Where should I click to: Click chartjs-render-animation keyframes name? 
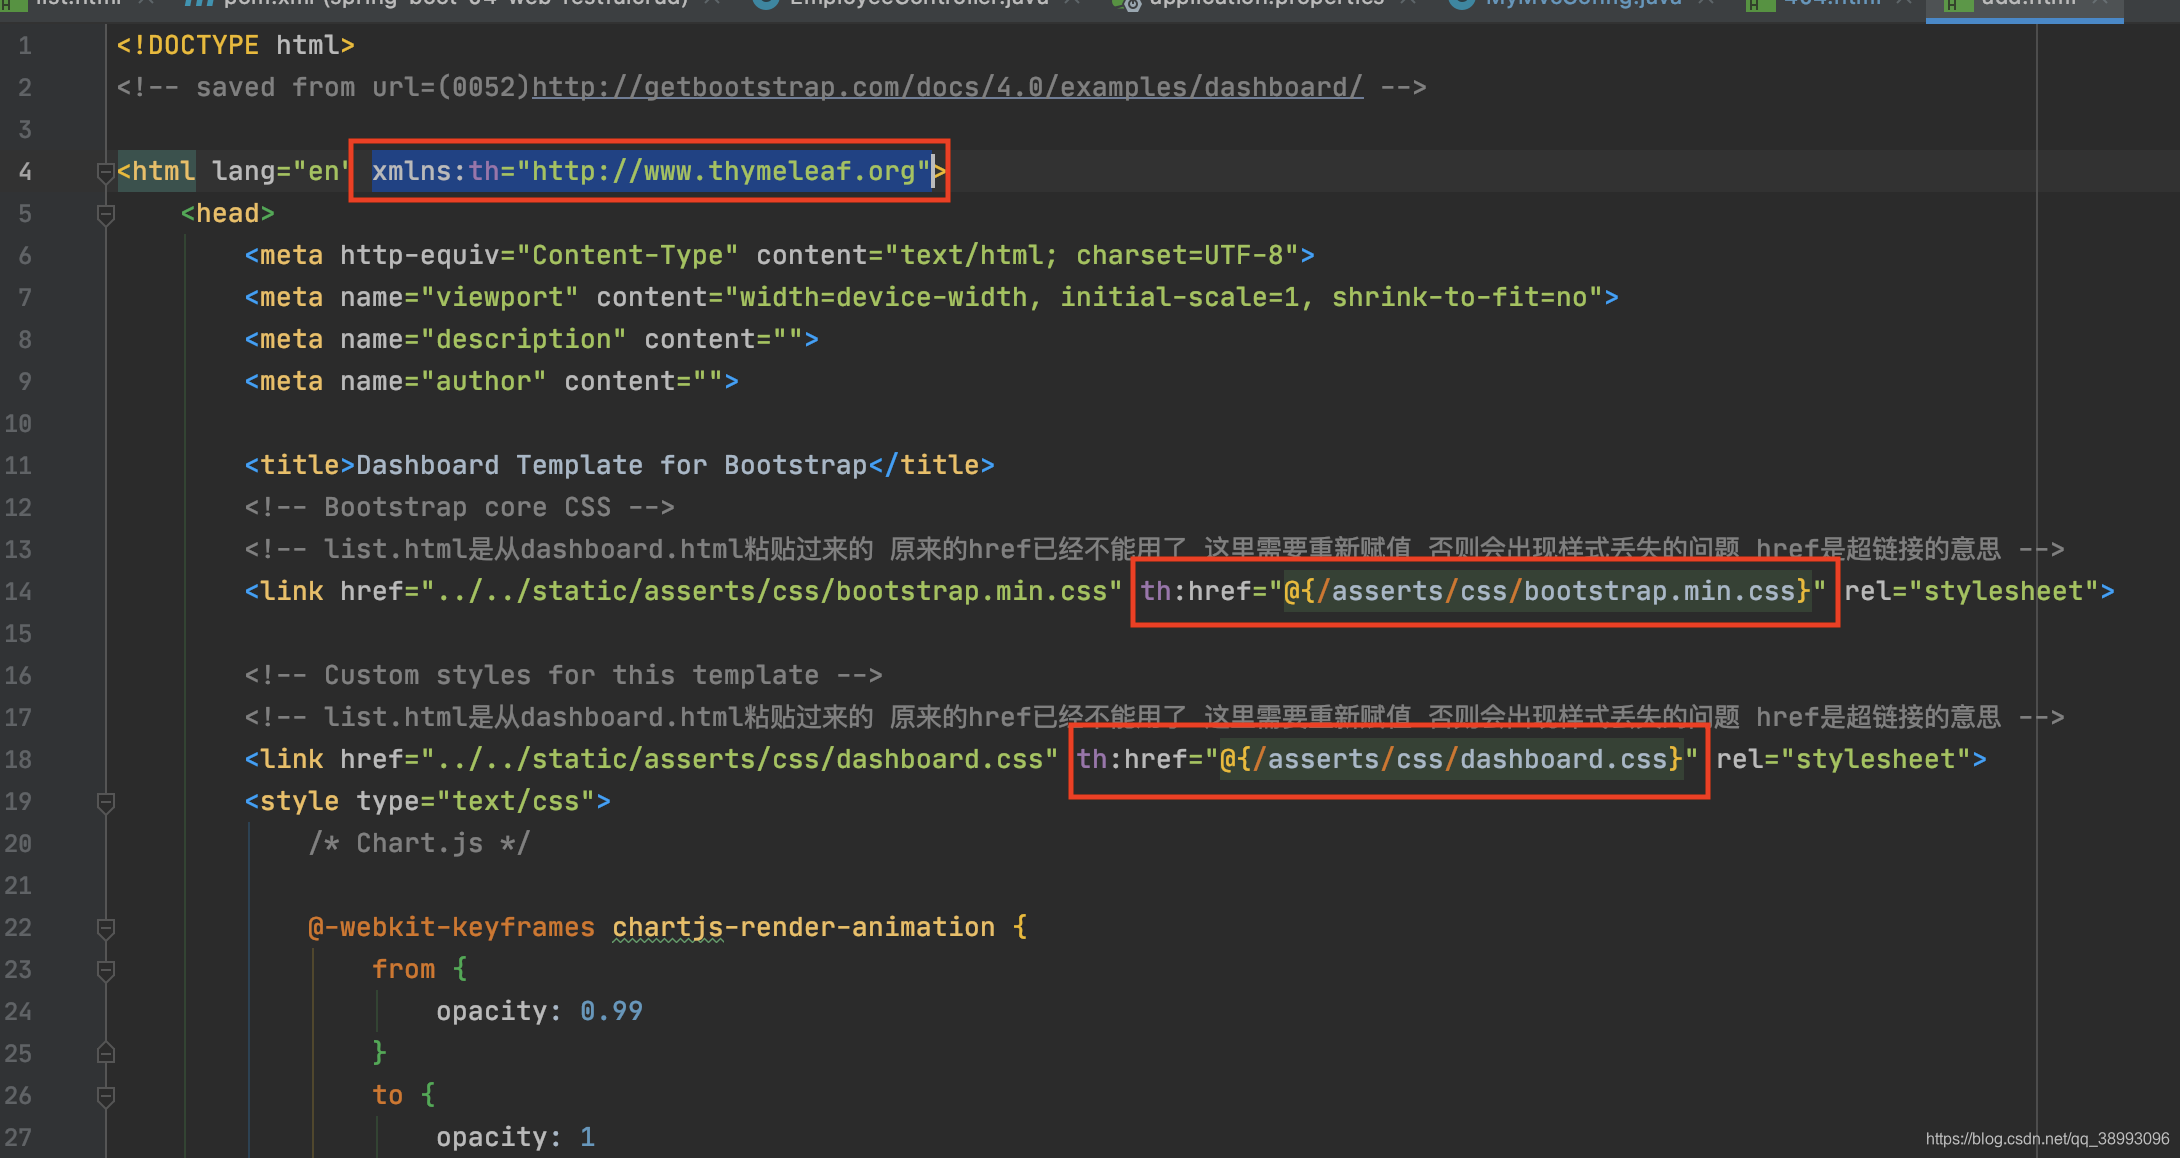tap(804, 928)
